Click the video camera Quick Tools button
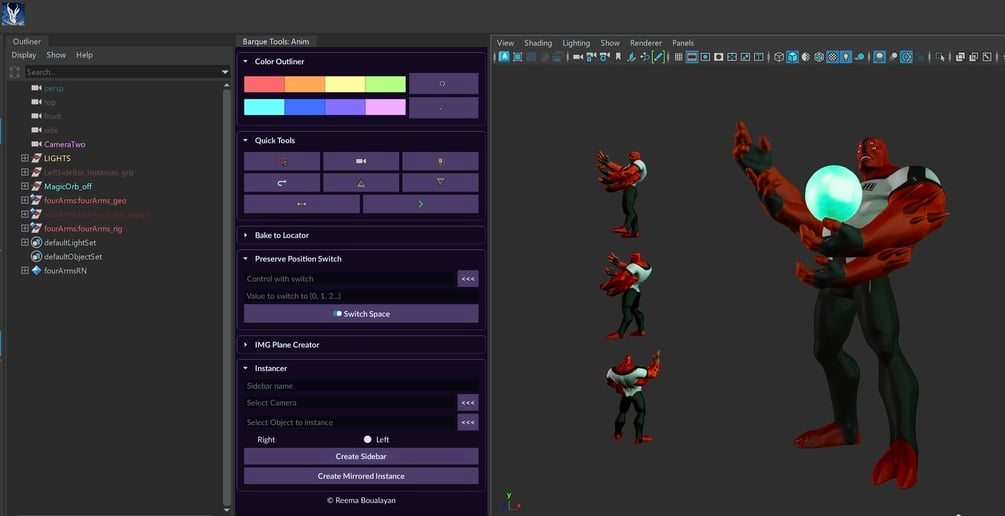1005x516 pixels. click(x=361, y=161)
